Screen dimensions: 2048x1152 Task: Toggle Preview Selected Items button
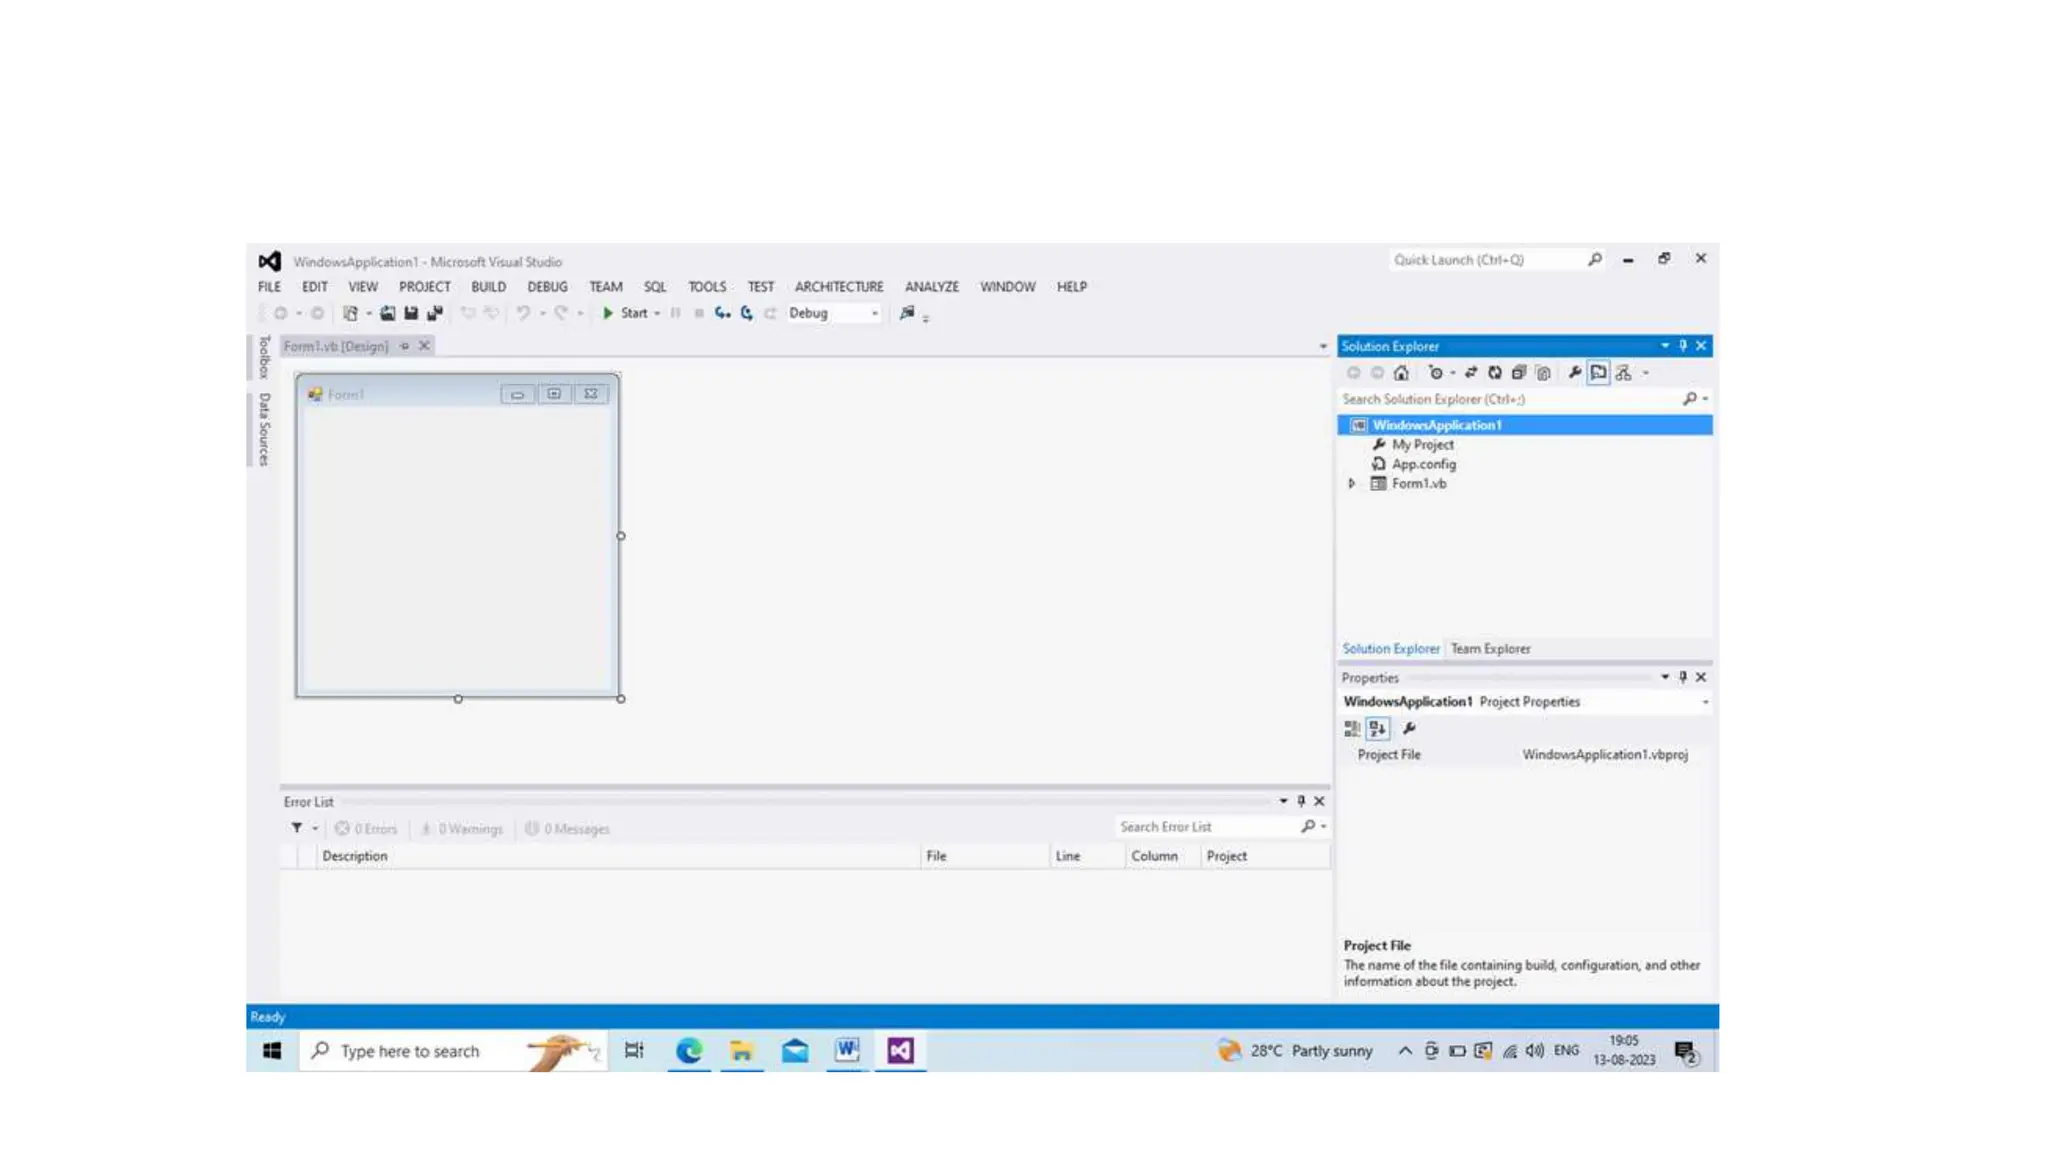coord(1598,373)
